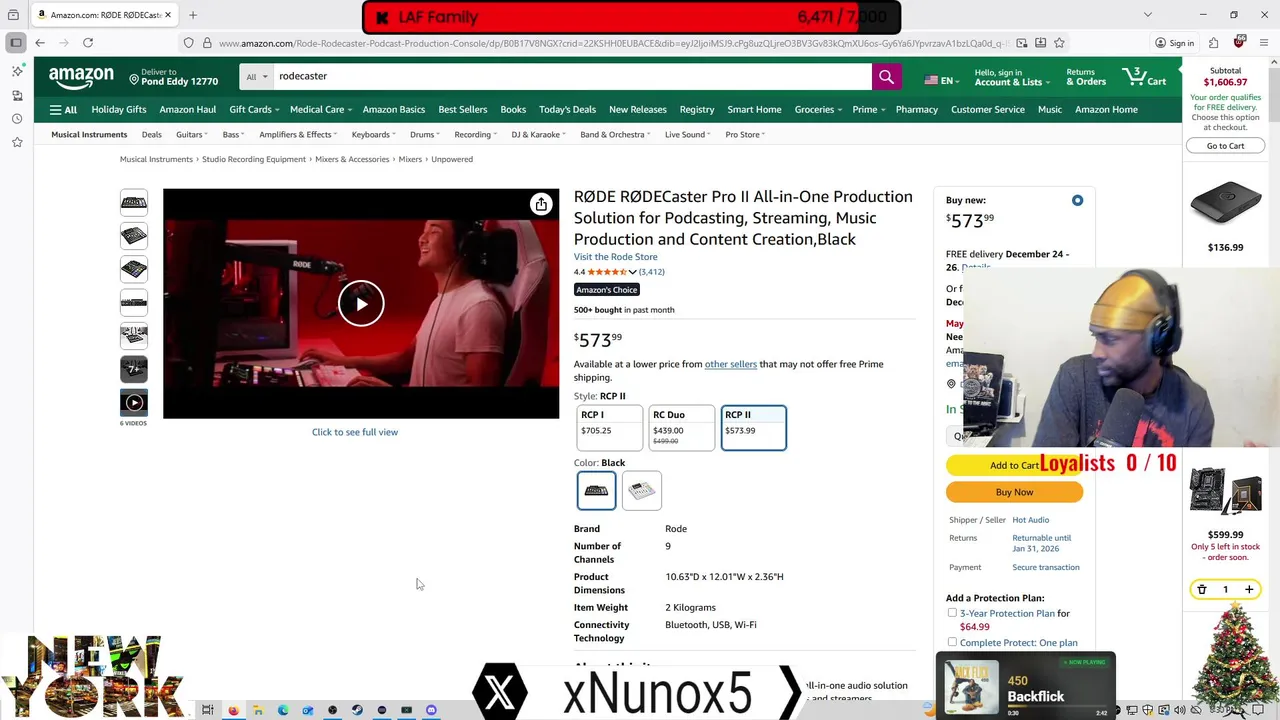Viewport: 1280px width, 720px height.
Task: Expand the Gift Cards dropdown
Action: click(253, 109)
